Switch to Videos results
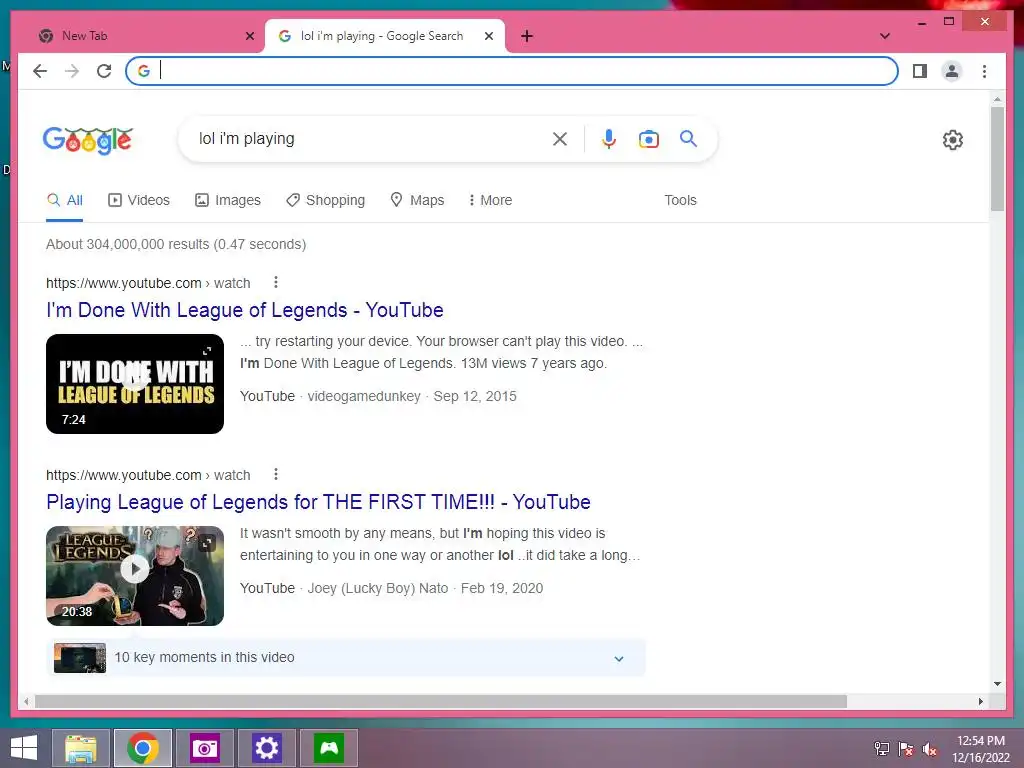 [138, 200]
